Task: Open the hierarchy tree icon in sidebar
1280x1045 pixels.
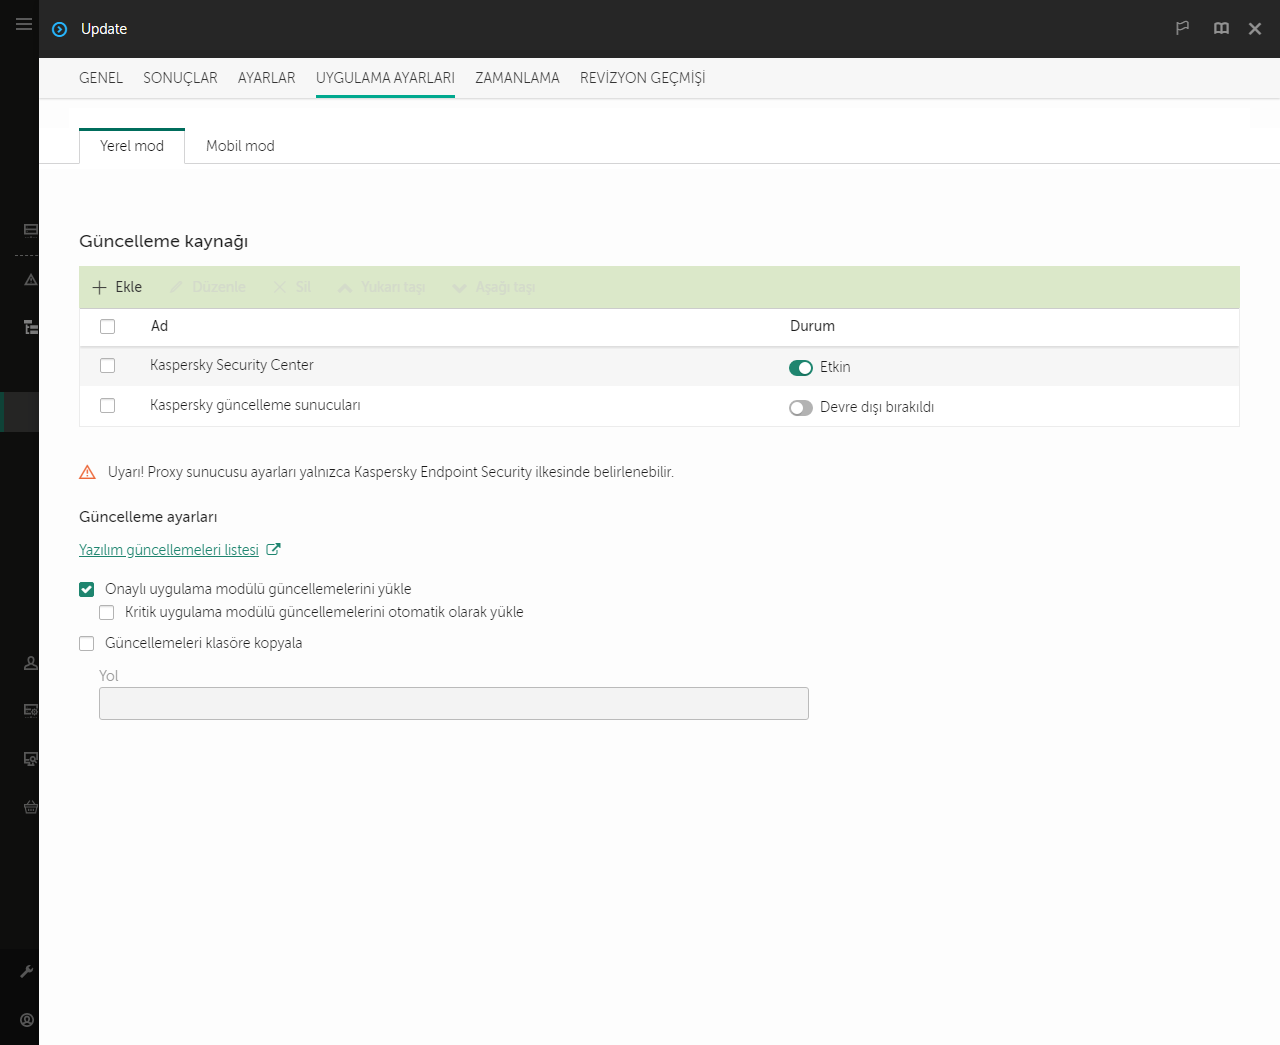Action: coord(31,327)
